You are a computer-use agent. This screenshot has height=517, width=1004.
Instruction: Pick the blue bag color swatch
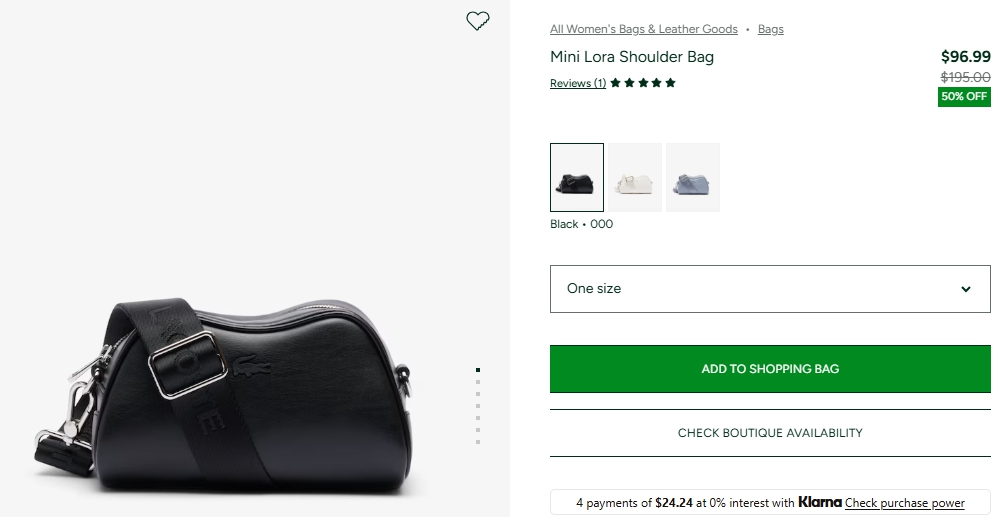(693, 178)
